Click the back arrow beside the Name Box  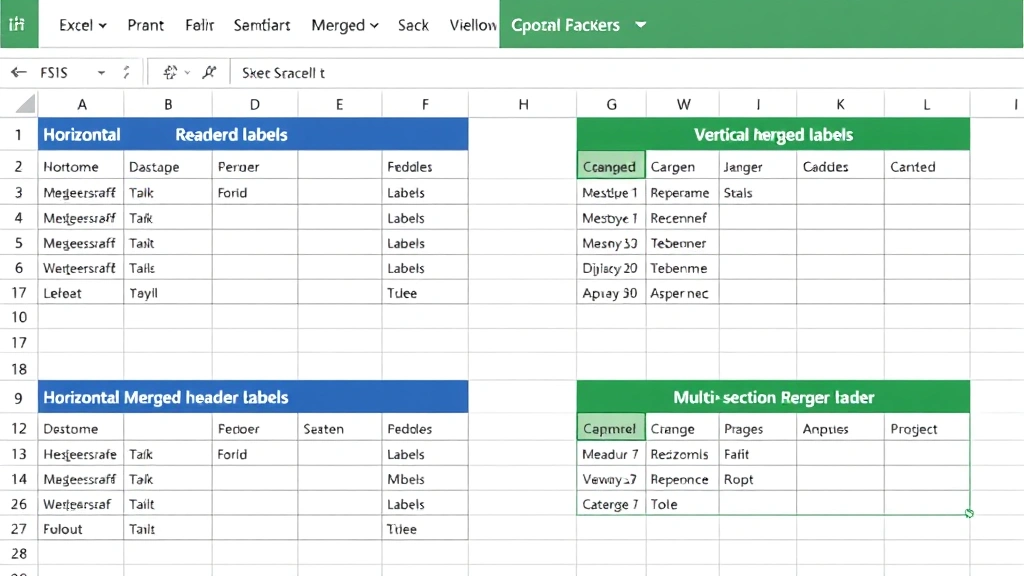click(19, 72)
